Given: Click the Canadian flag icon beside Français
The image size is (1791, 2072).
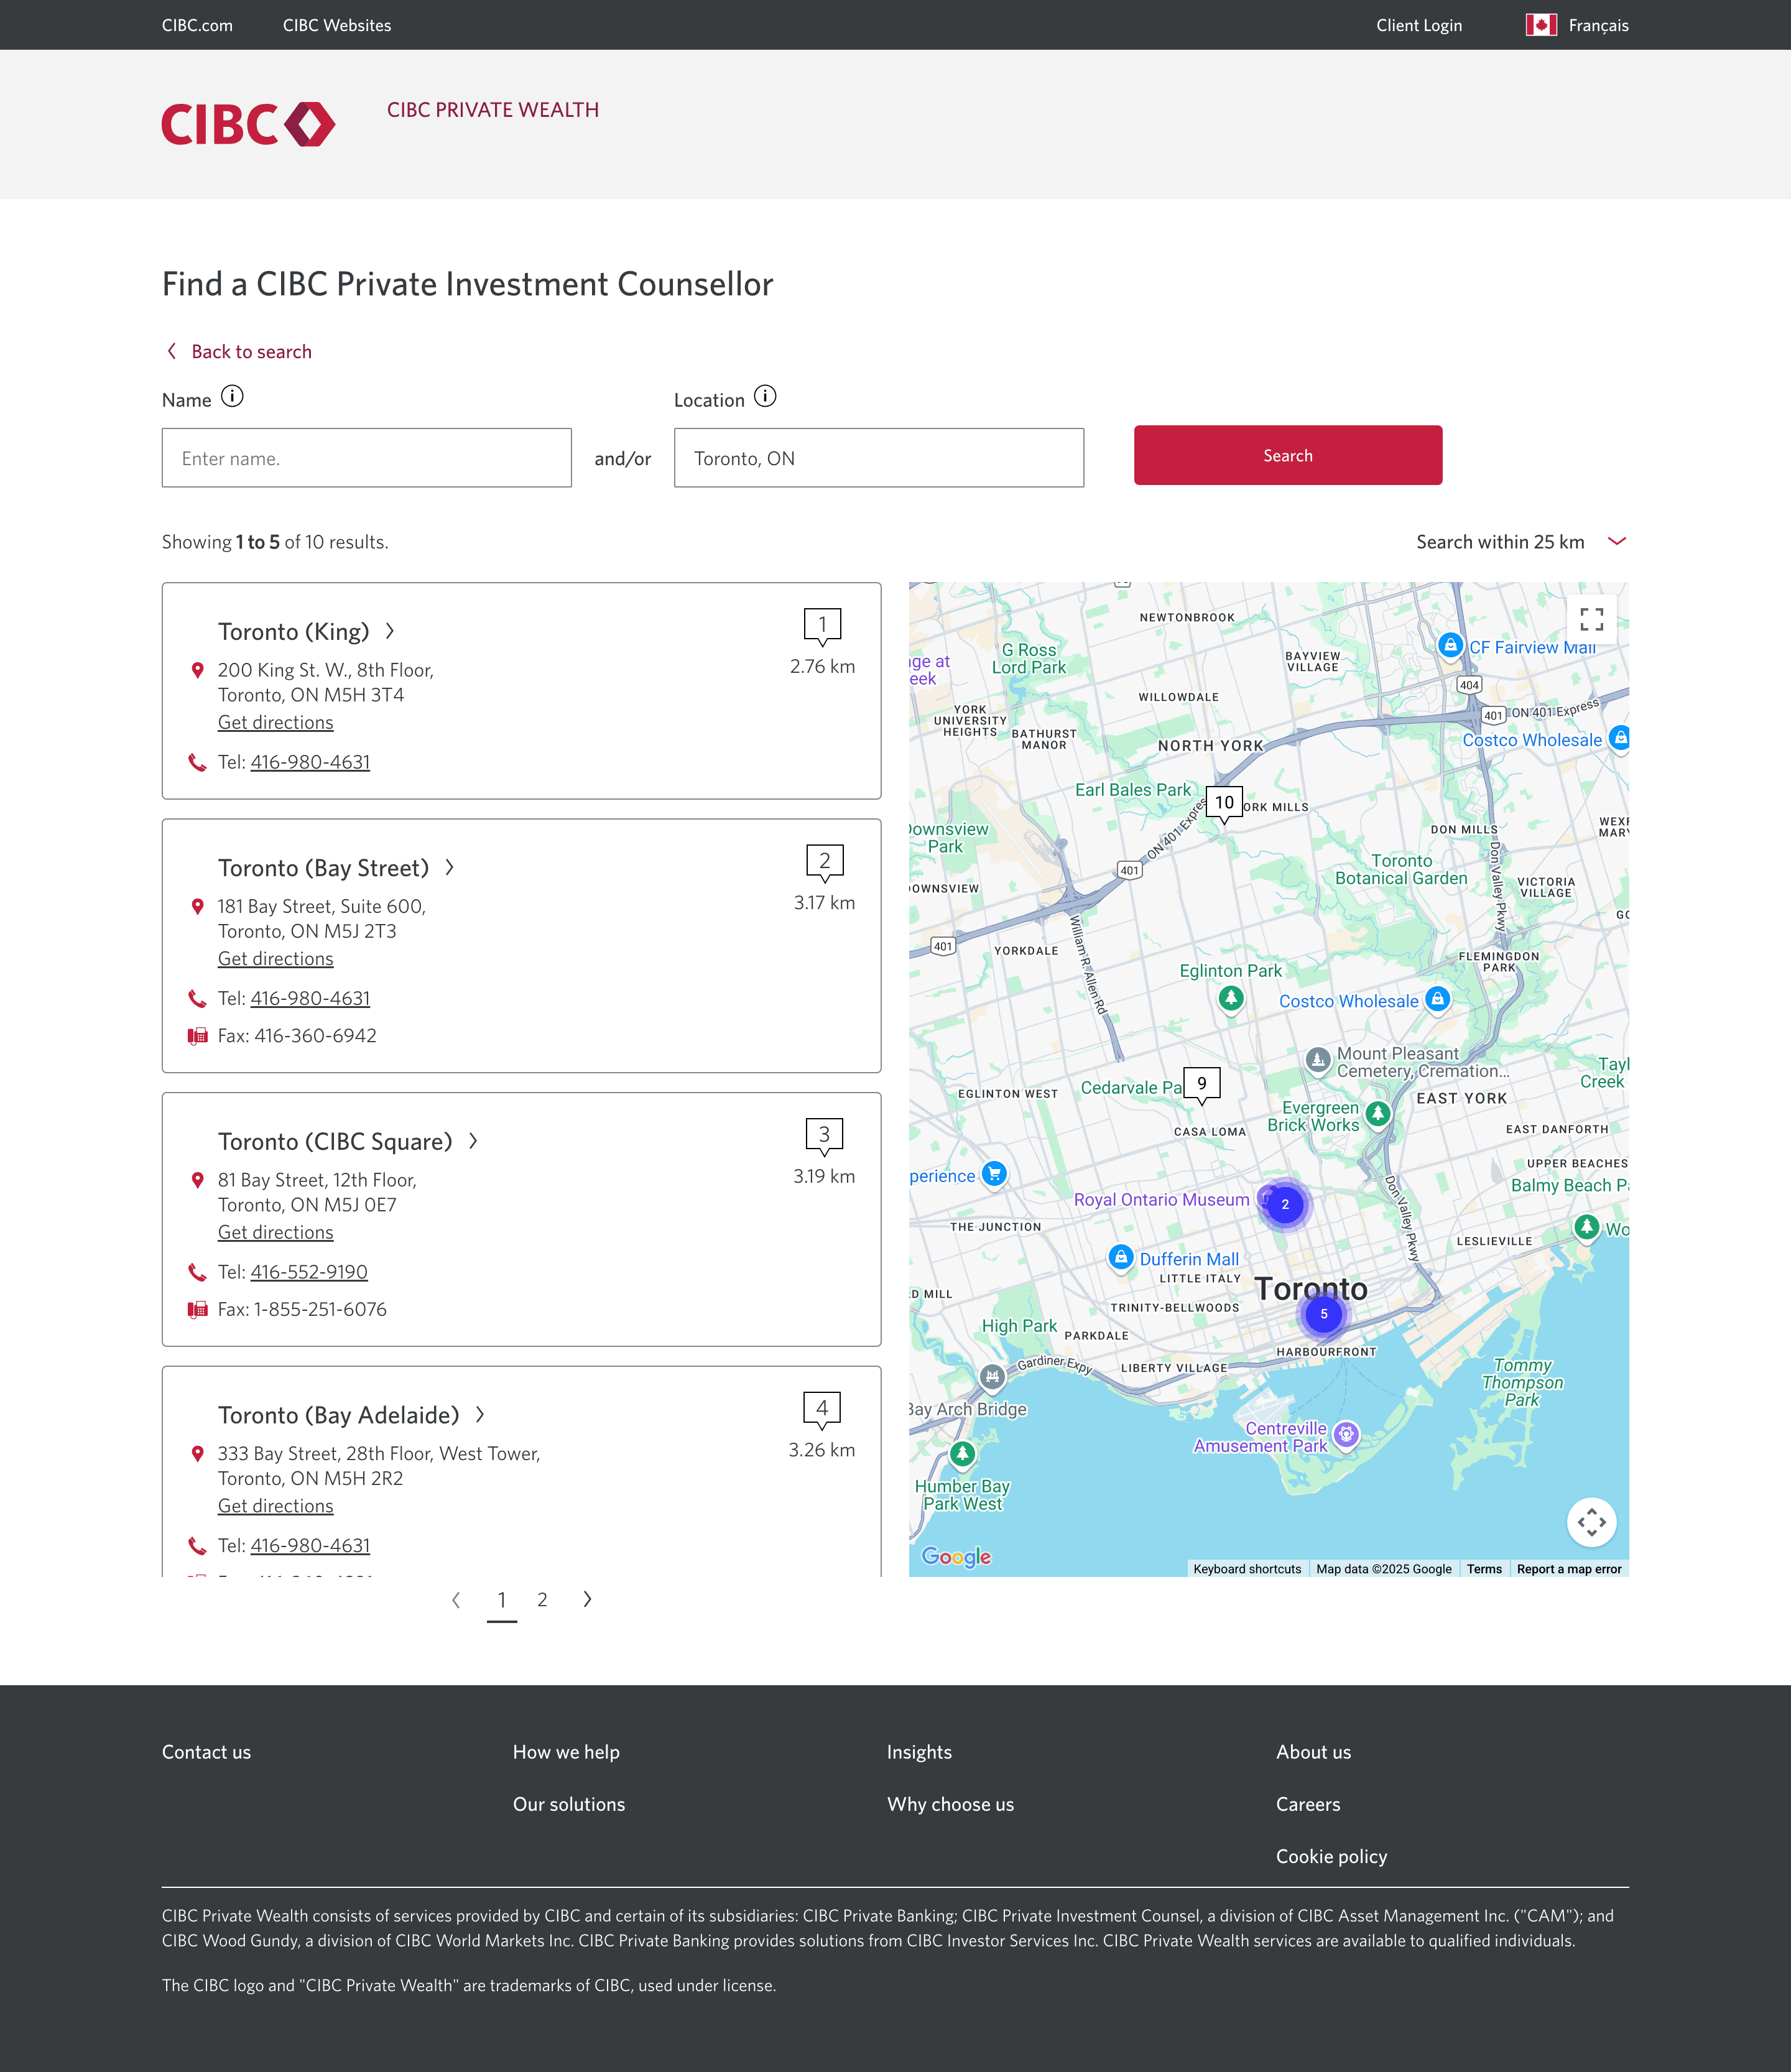Looking at the screenshot, I should tap(1541, 25).
